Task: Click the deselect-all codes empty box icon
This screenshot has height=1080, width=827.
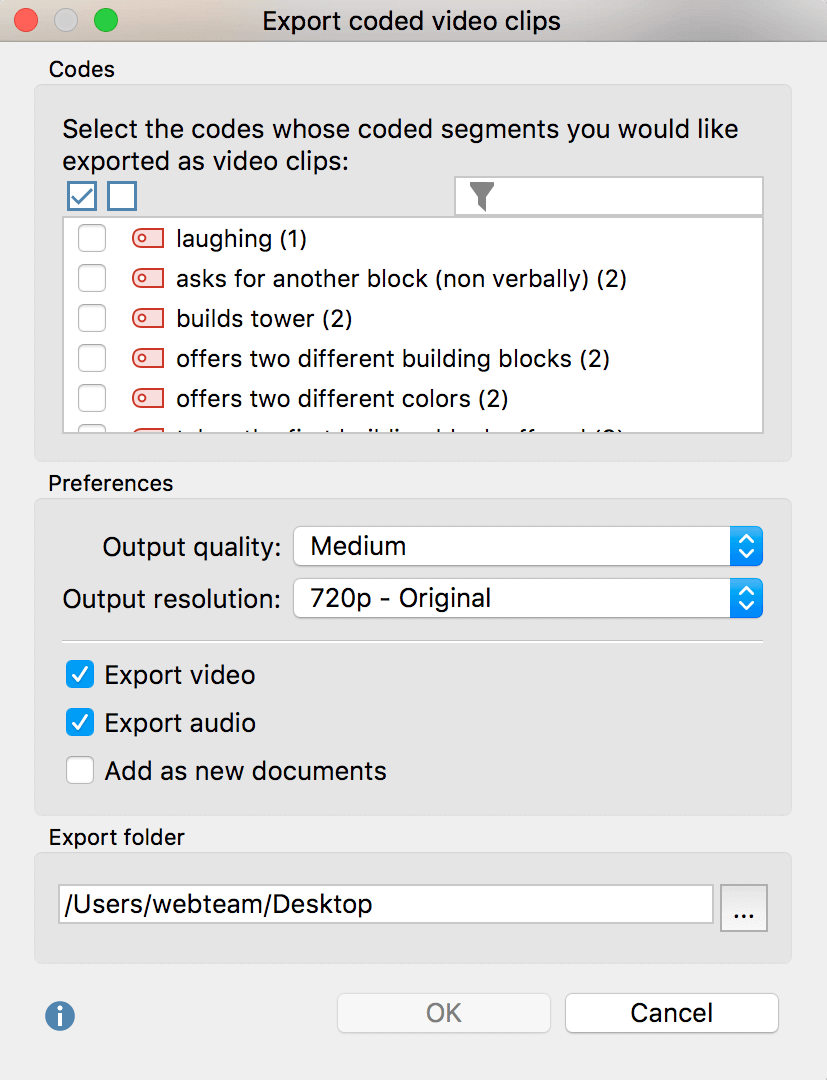Action: [x=122, y=196]
